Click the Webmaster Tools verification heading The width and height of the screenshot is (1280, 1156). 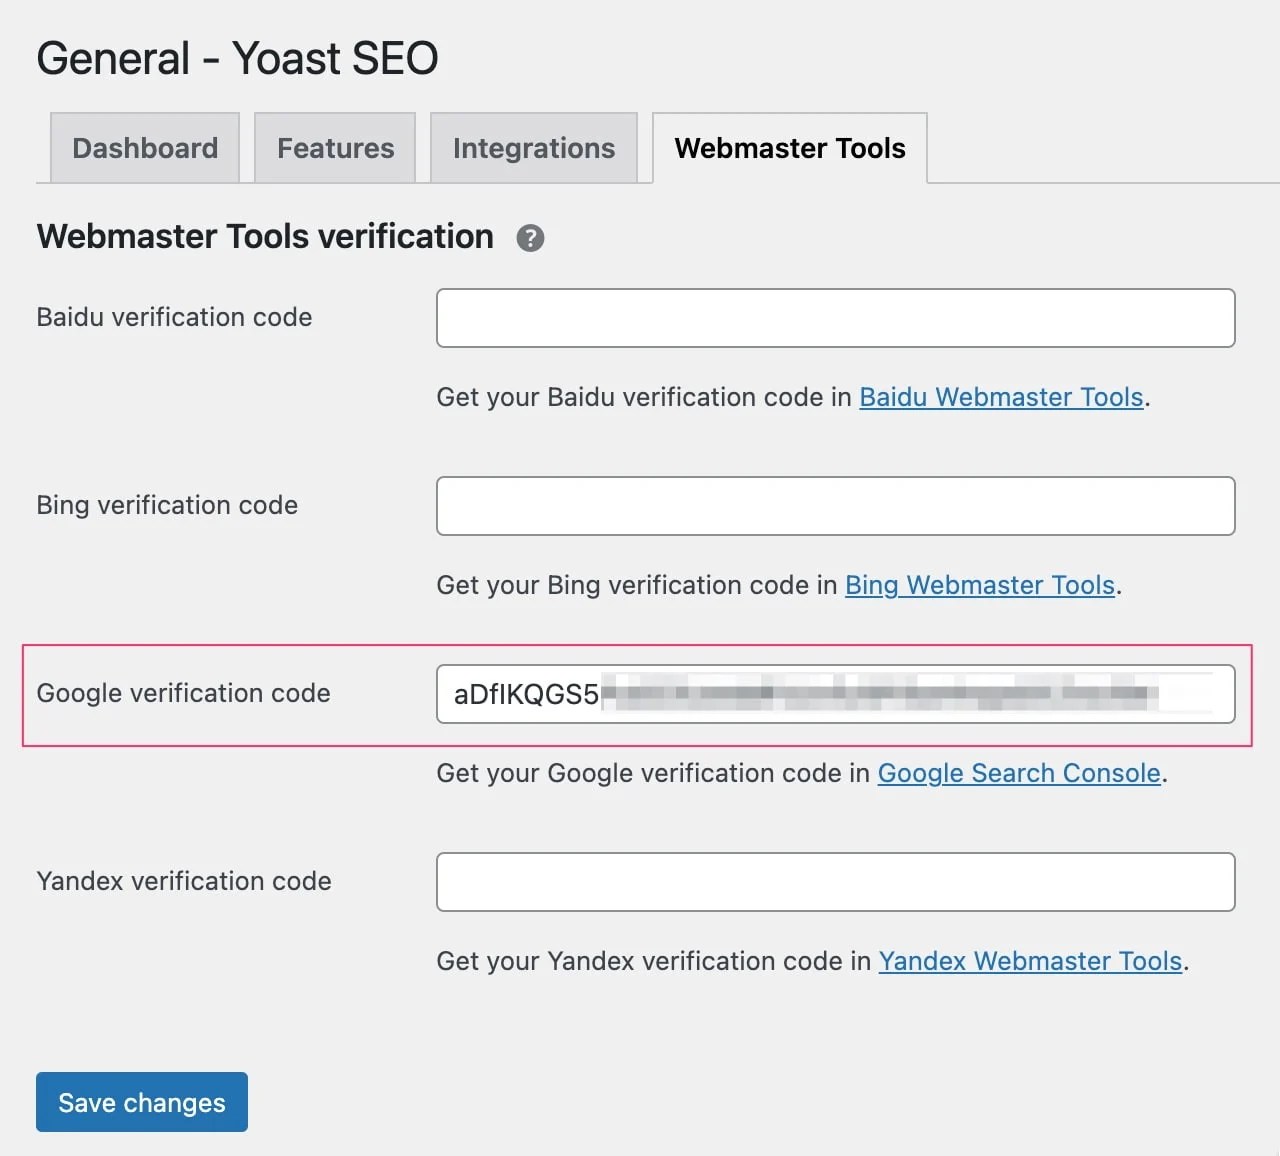click(x=265, y=237)
